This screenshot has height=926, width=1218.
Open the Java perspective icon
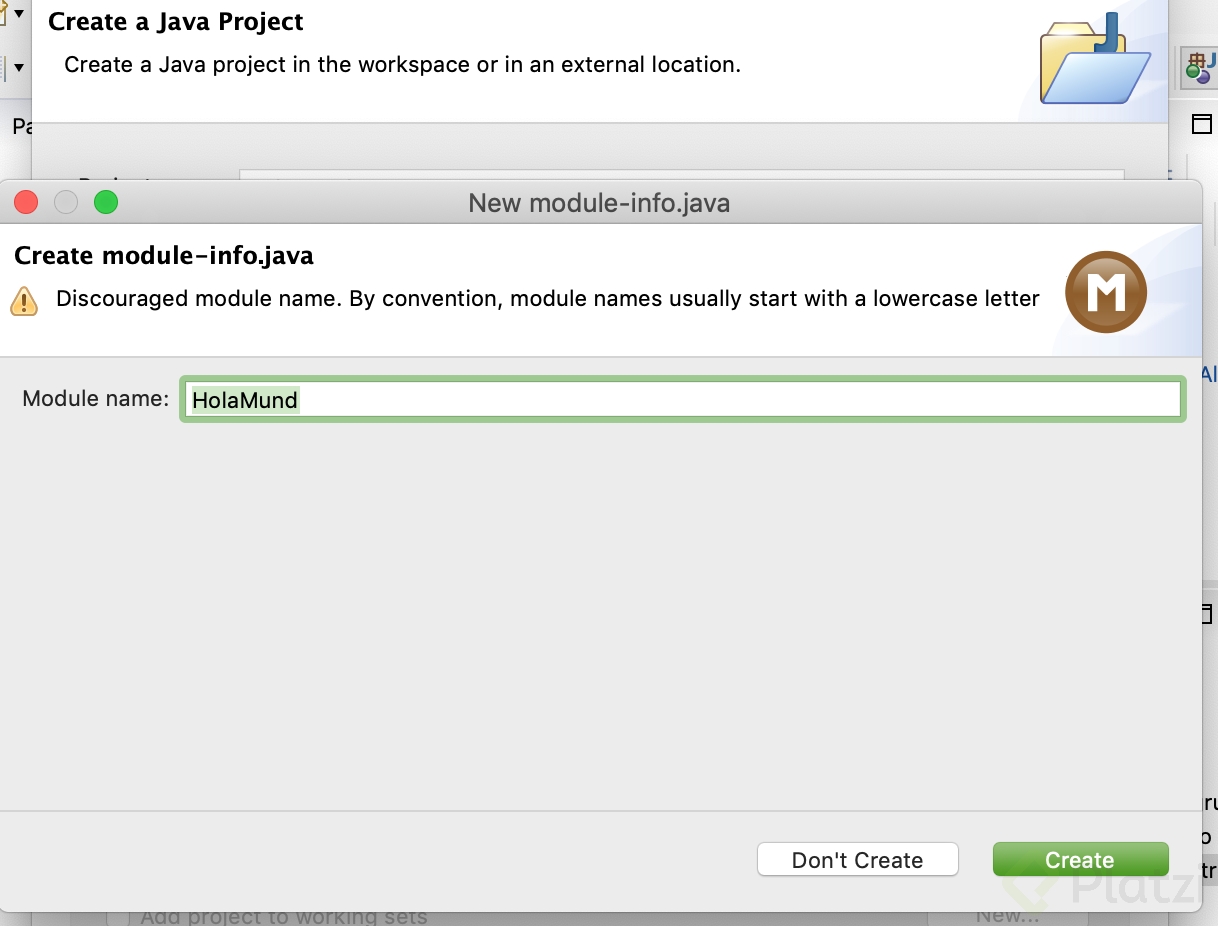coord(1200,68)
